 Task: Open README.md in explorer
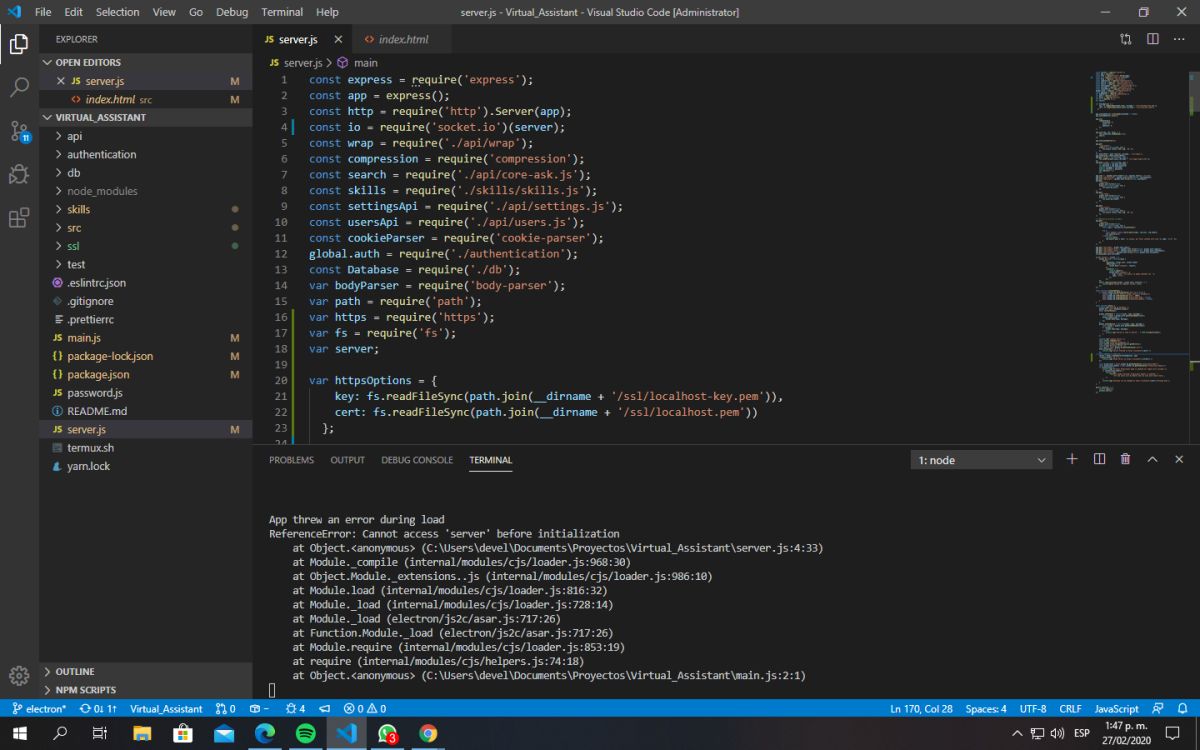pyautogui.click(x=145, y=411)
